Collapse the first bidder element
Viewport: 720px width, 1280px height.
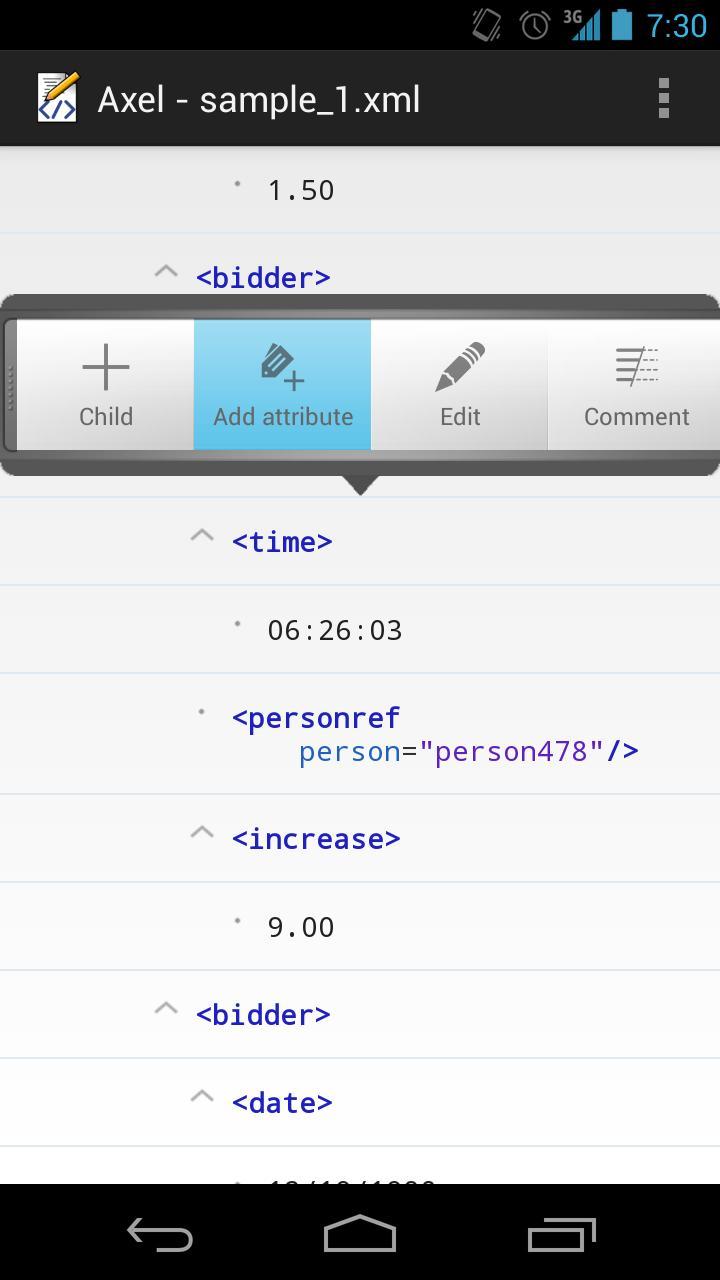click(166, 270)
